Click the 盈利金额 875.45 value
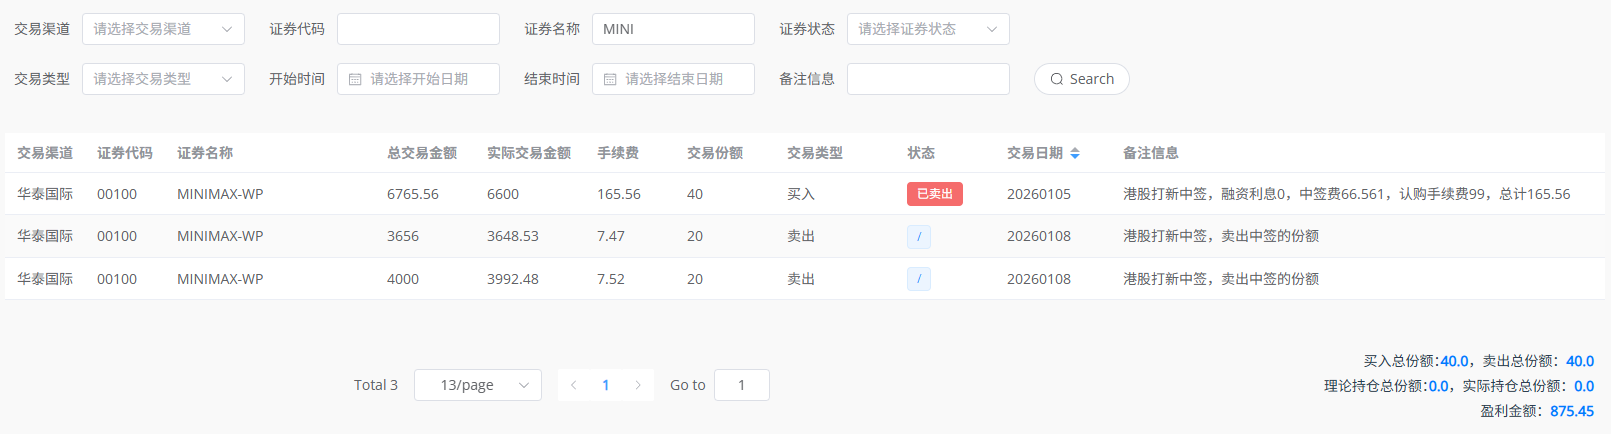This screenshot has height=434, width=1611. 1572,411
